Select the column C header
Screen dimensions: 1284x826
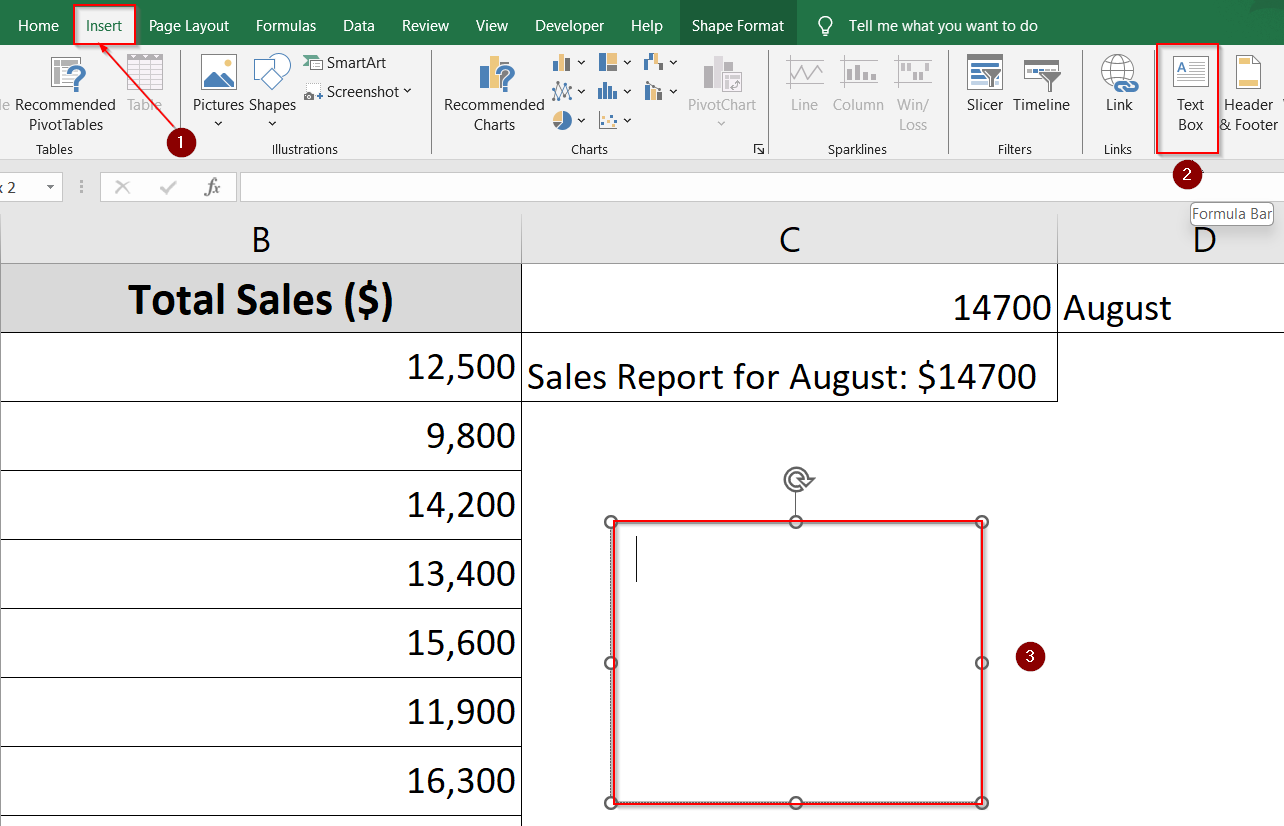pyautogui.click(x=789, y=240)
